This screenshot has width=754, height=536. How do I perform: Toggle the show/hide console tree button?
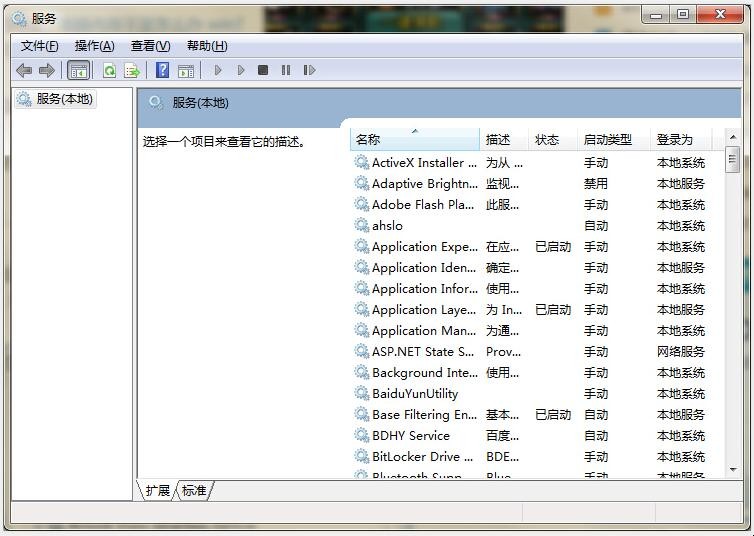78,70
